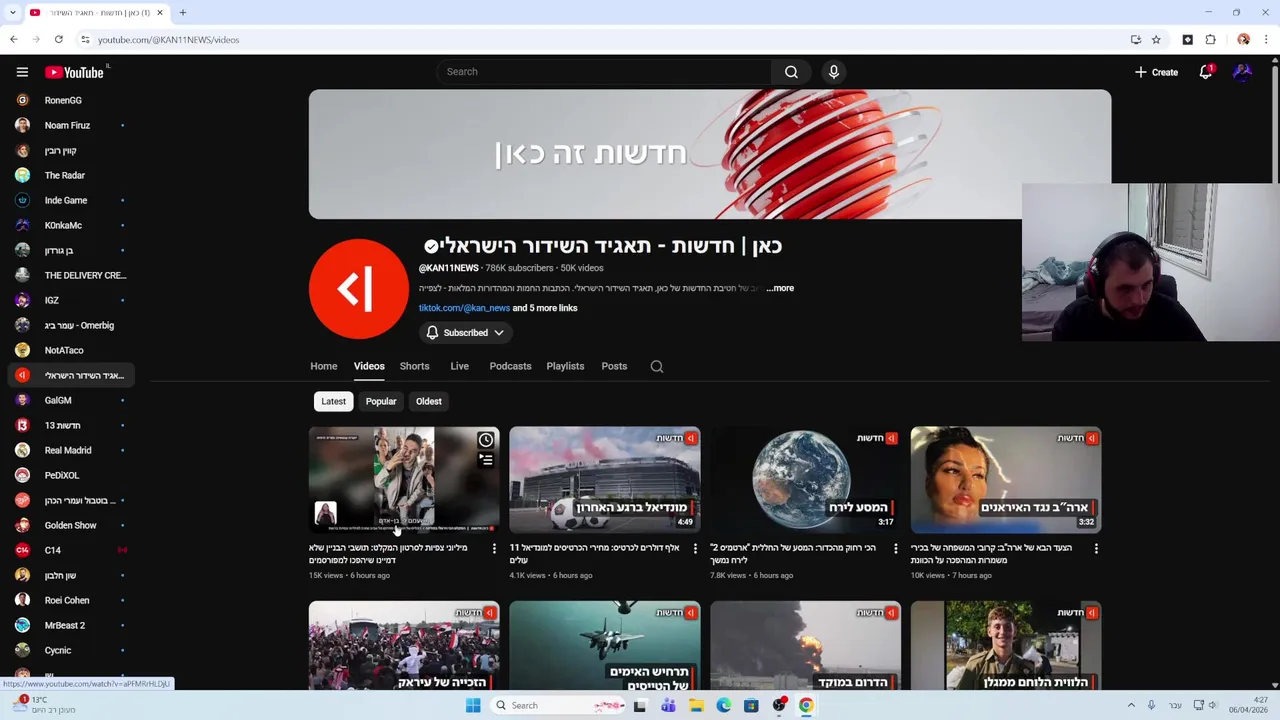This screenshot has width=1280, height=720.
Task: Open Chrome tab search dropdown
Action: (x=13, y=13)
